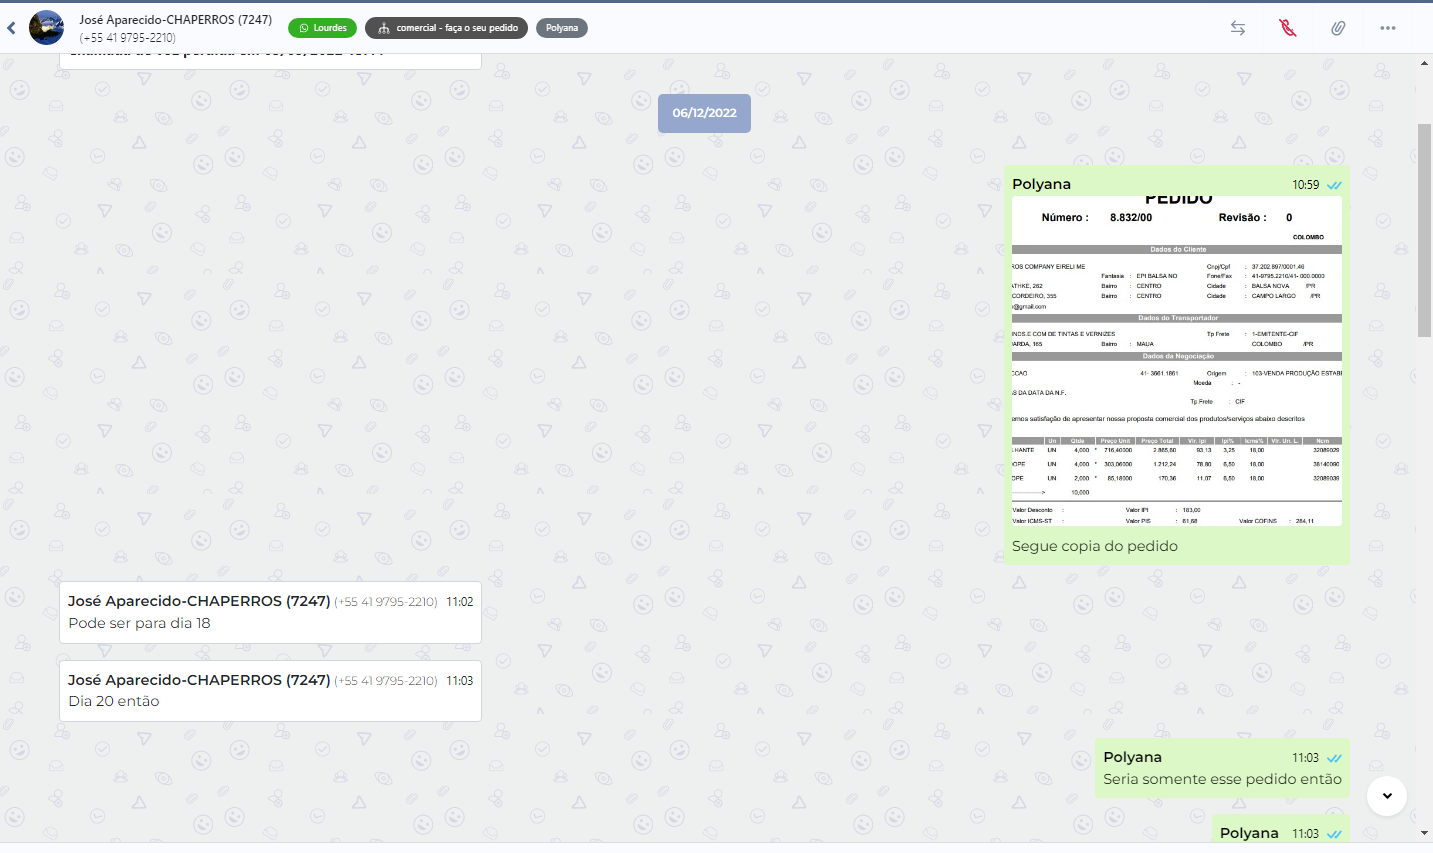
Task: Open attachments with the paperclip icon
Action: click(1337, 28)
